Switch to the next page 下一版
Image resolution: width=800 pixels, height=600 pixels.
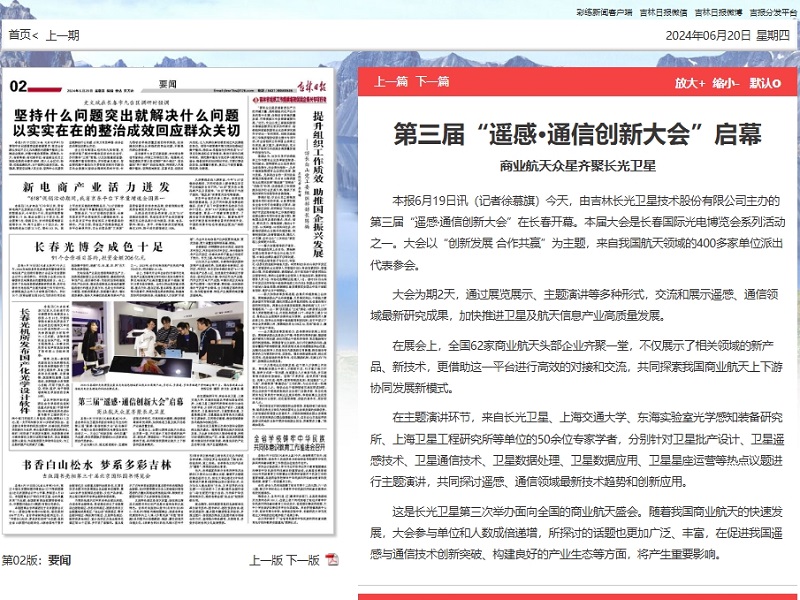[x=302, y=560]
